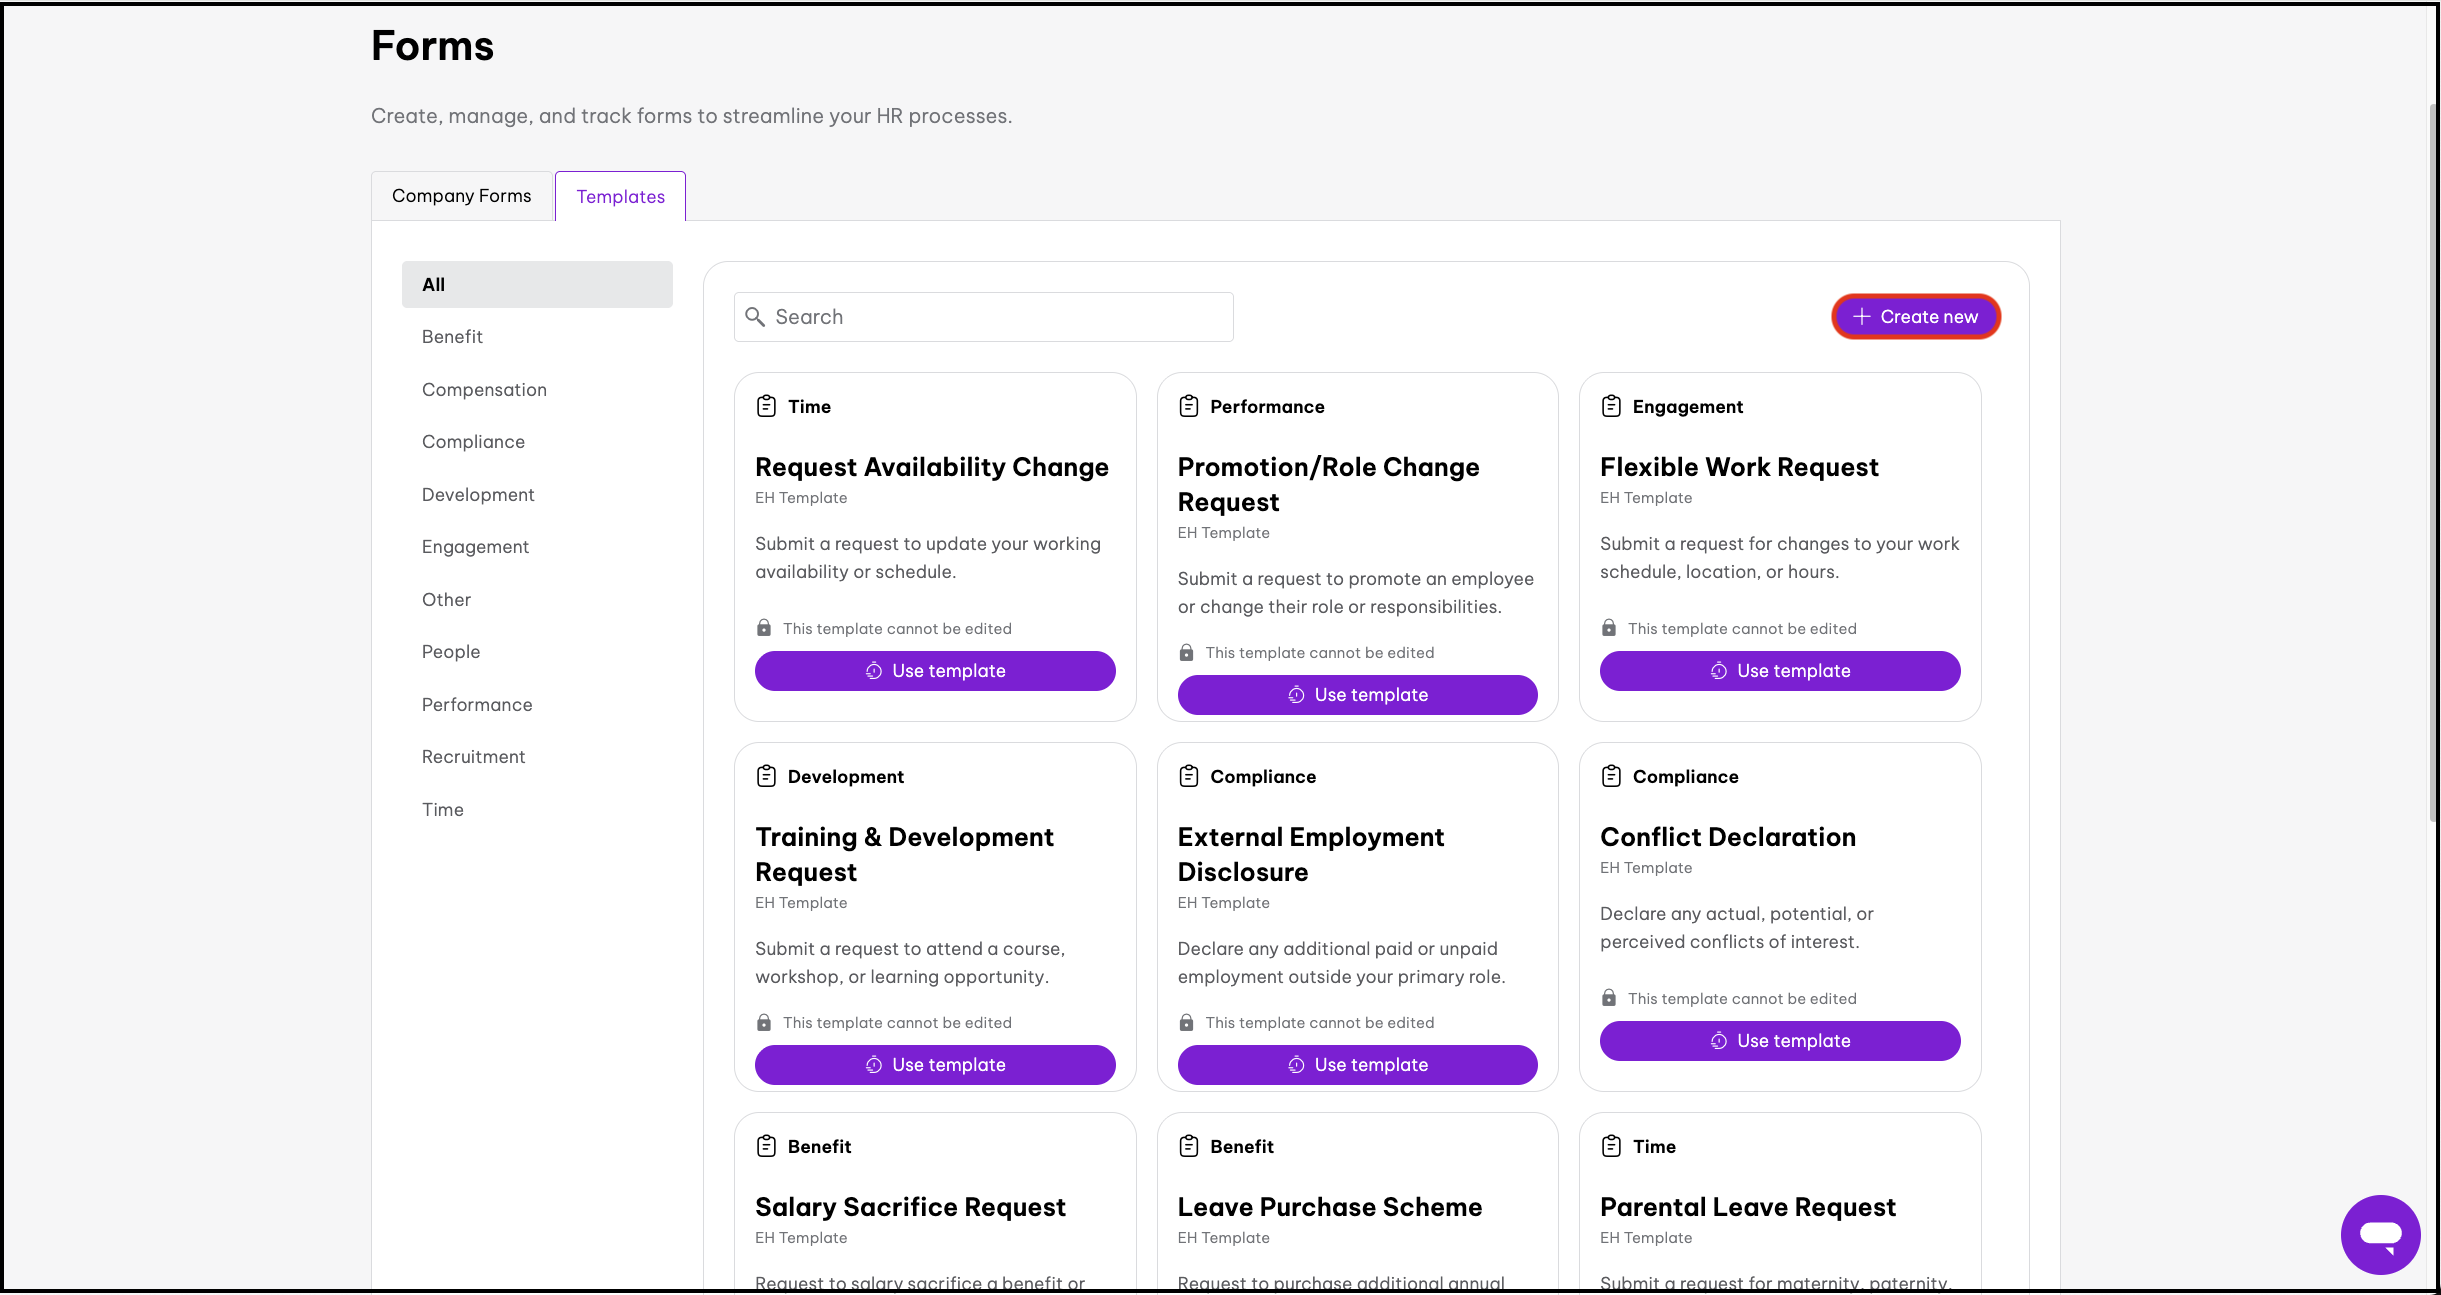Click clipboard icon on Training & Development card
The height and width of the screenshot is (1295, 2441).
pos(766,776)
